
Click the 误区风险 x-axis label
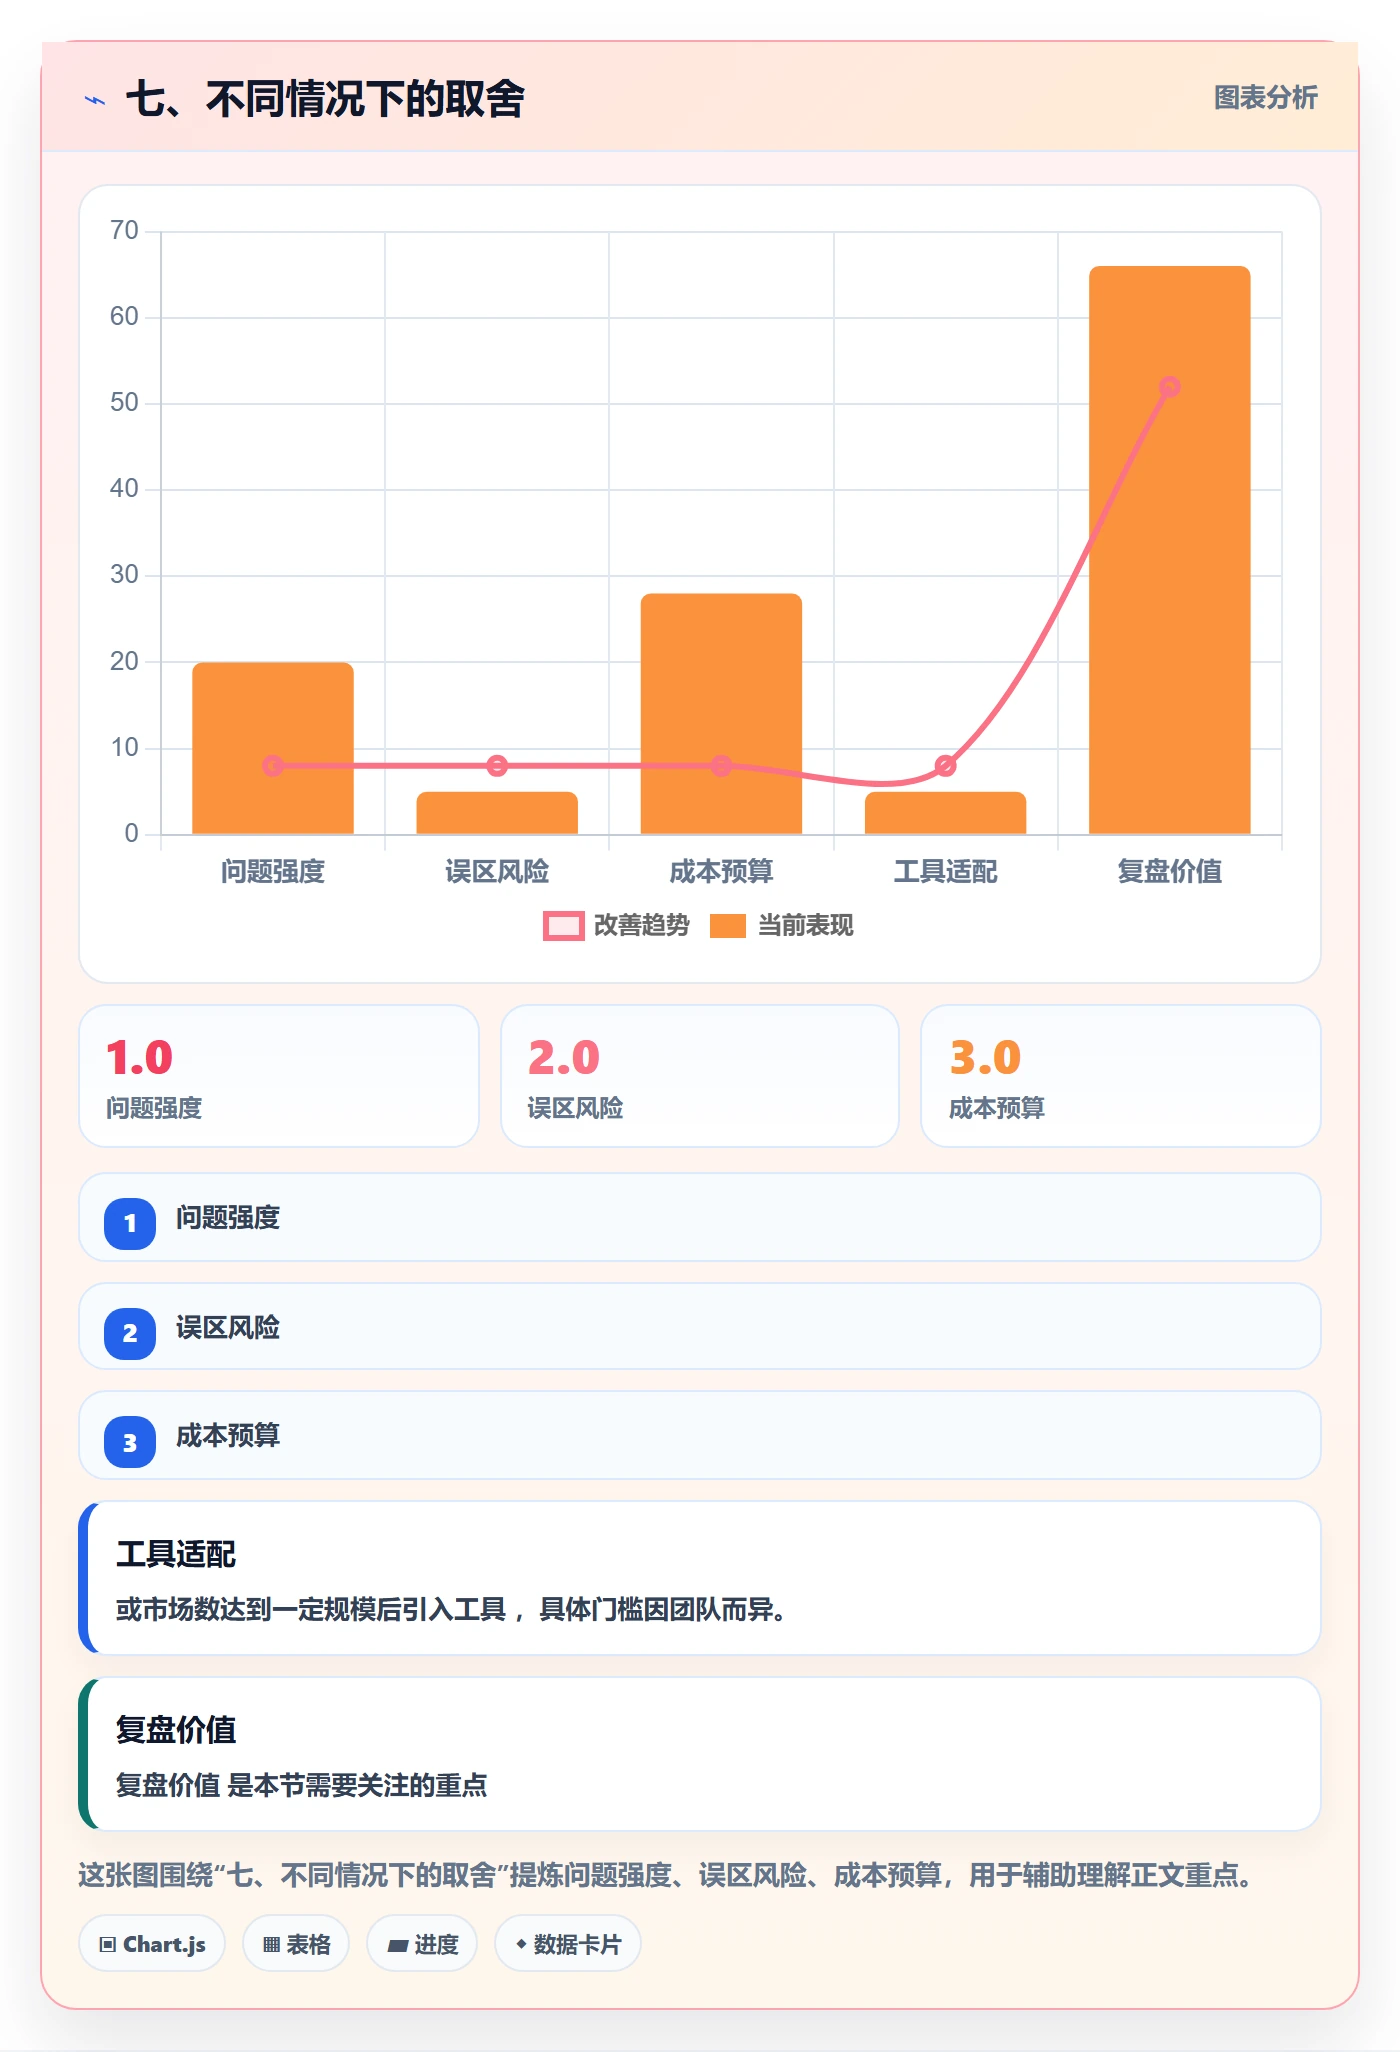click(497, 872)
